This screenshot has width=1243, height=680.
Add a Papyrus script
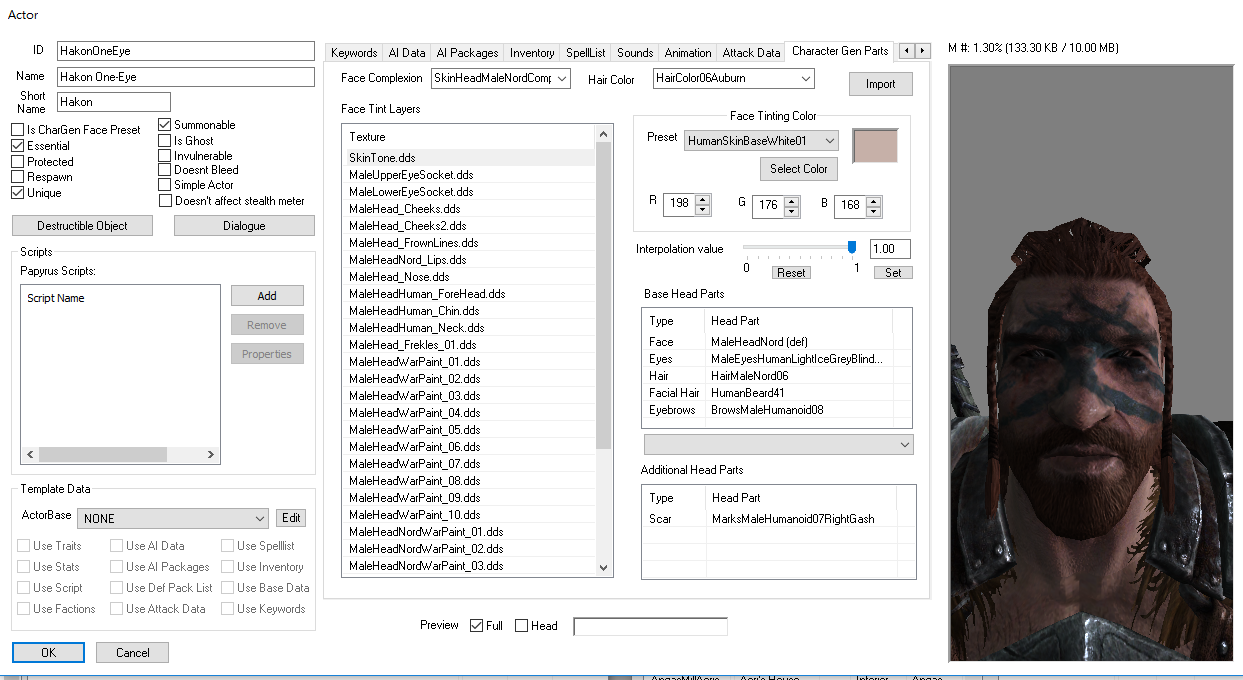[x=267, y=296]
